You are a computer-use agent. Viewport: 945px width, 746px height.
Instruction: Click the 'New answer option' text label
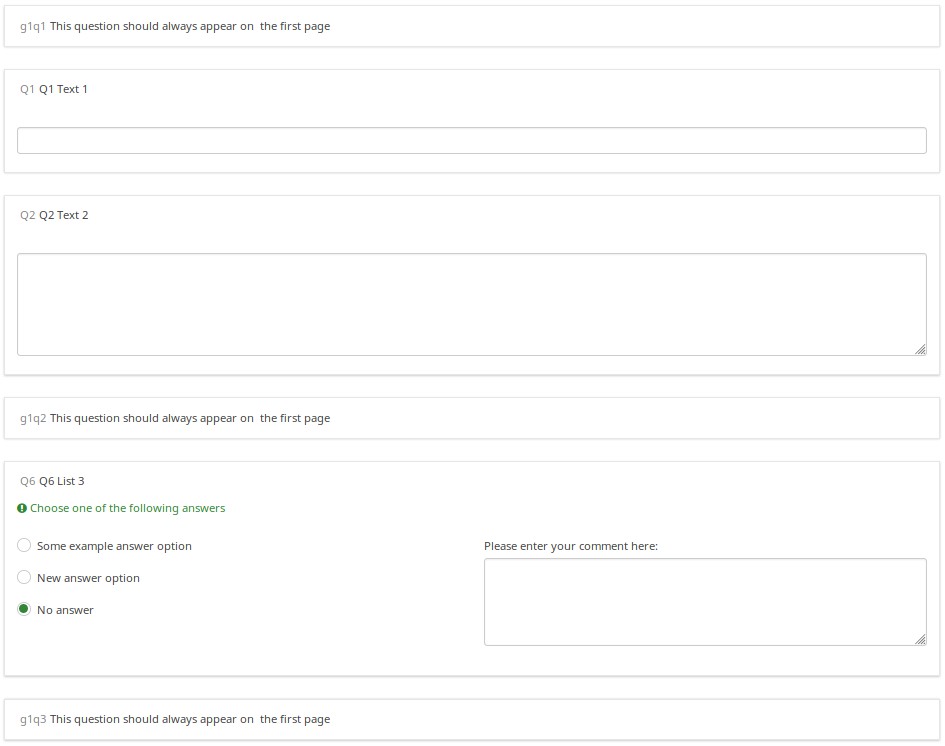pyautogui.click(x=88, y=578)
